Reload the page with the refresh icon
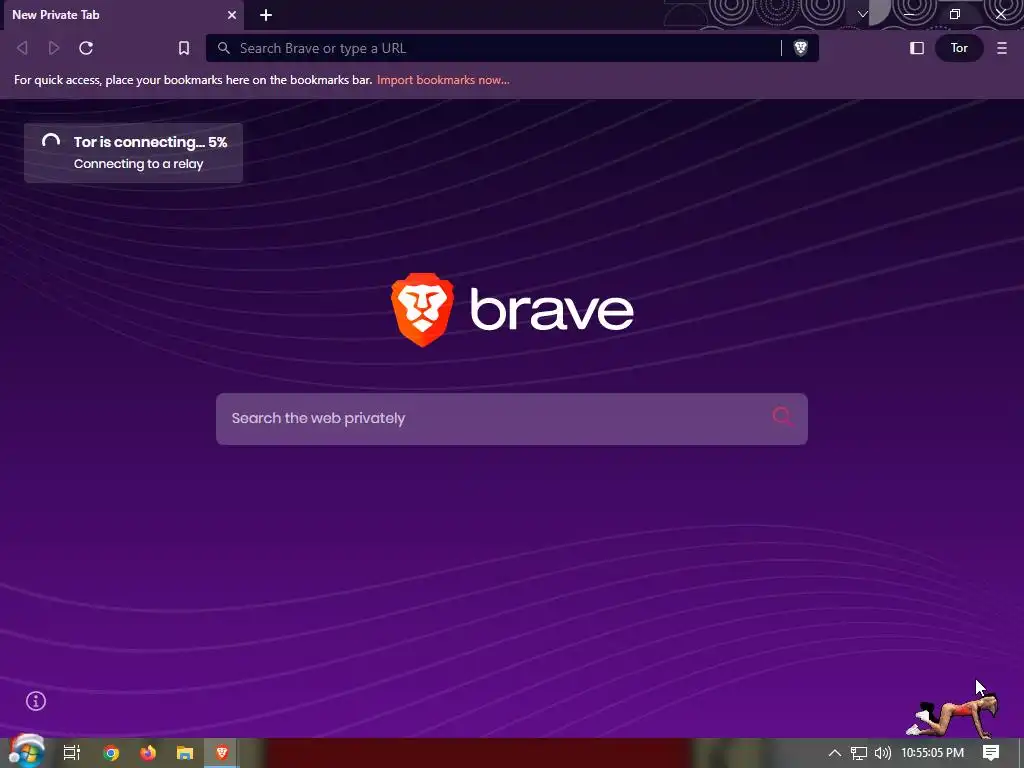This screenshot has height=768, width=1024. tap(86, 48)
